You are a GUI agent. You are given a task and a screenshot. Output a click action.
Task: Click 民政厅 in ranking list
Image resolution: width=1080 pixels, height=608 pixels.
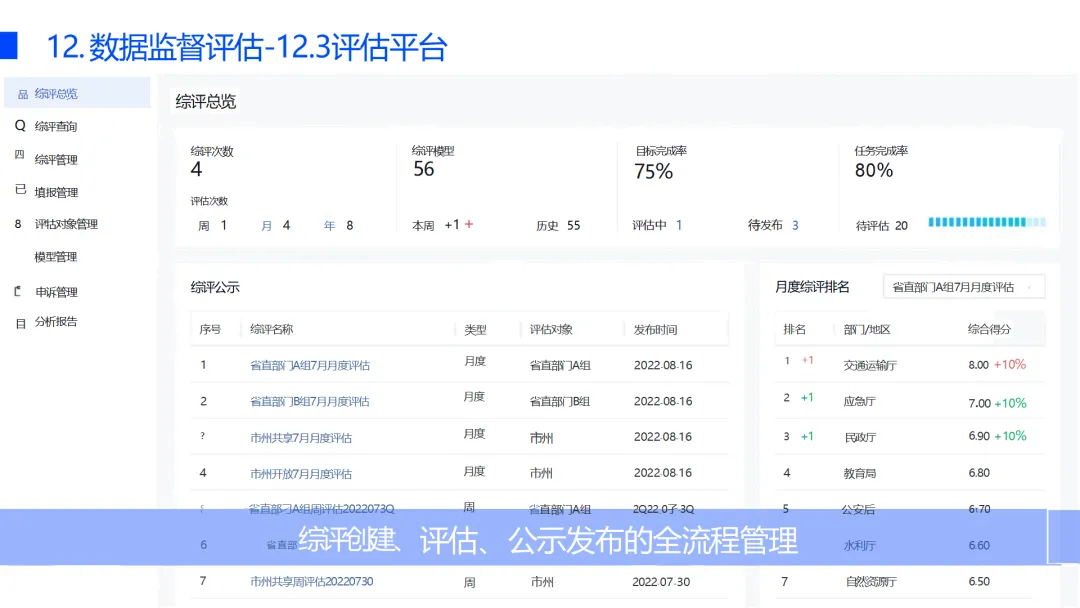click(860, 437)
